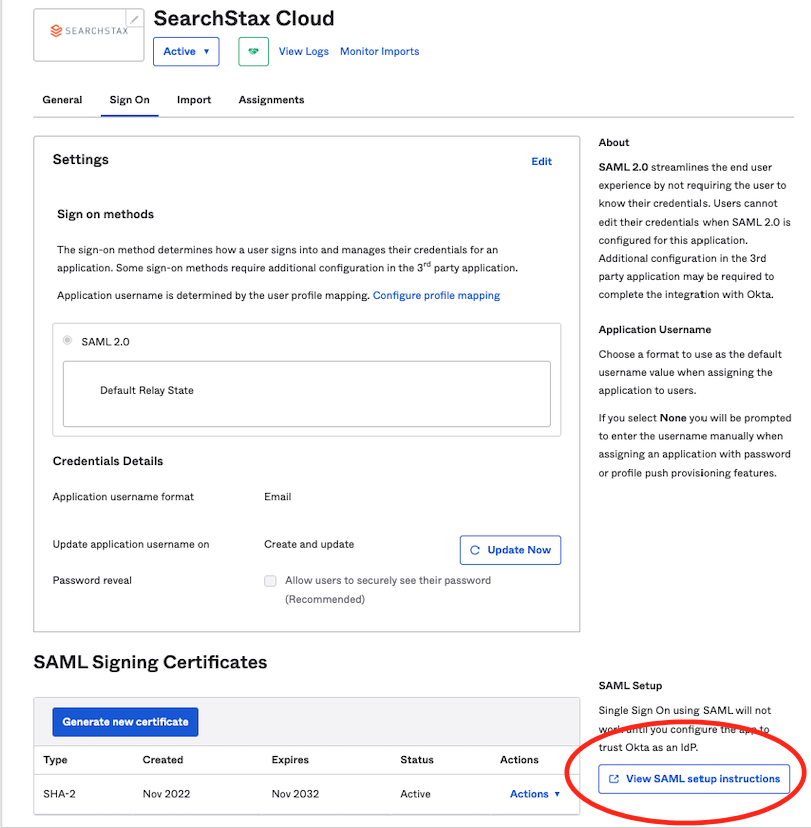Click the 'Application username format' label
811x828 pixels.
pos(123,497)
